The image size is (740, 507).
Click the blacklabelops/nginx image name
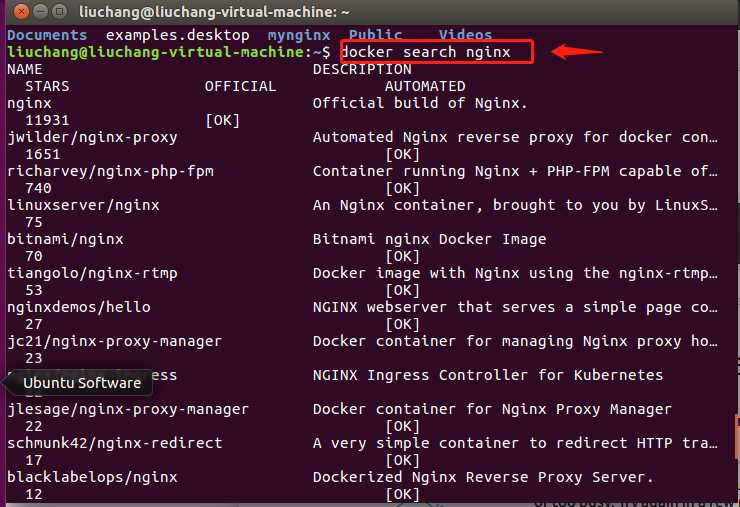pyautogui.click(x=92, y=477)
